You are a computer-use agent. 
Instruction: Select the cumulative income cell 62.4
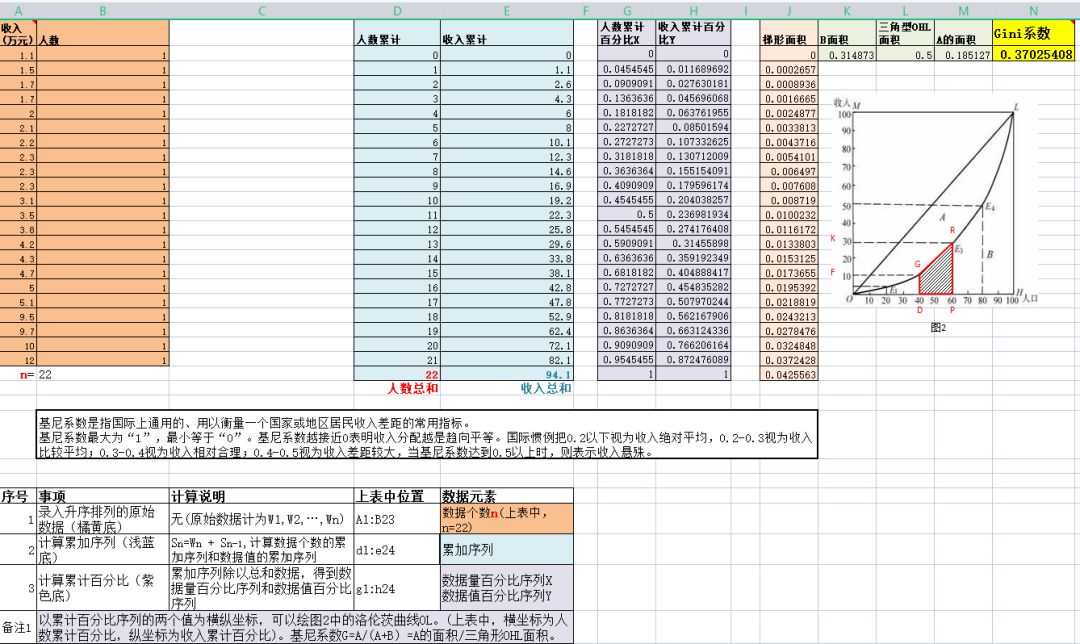pyautogui.click(x=507, y=331)
